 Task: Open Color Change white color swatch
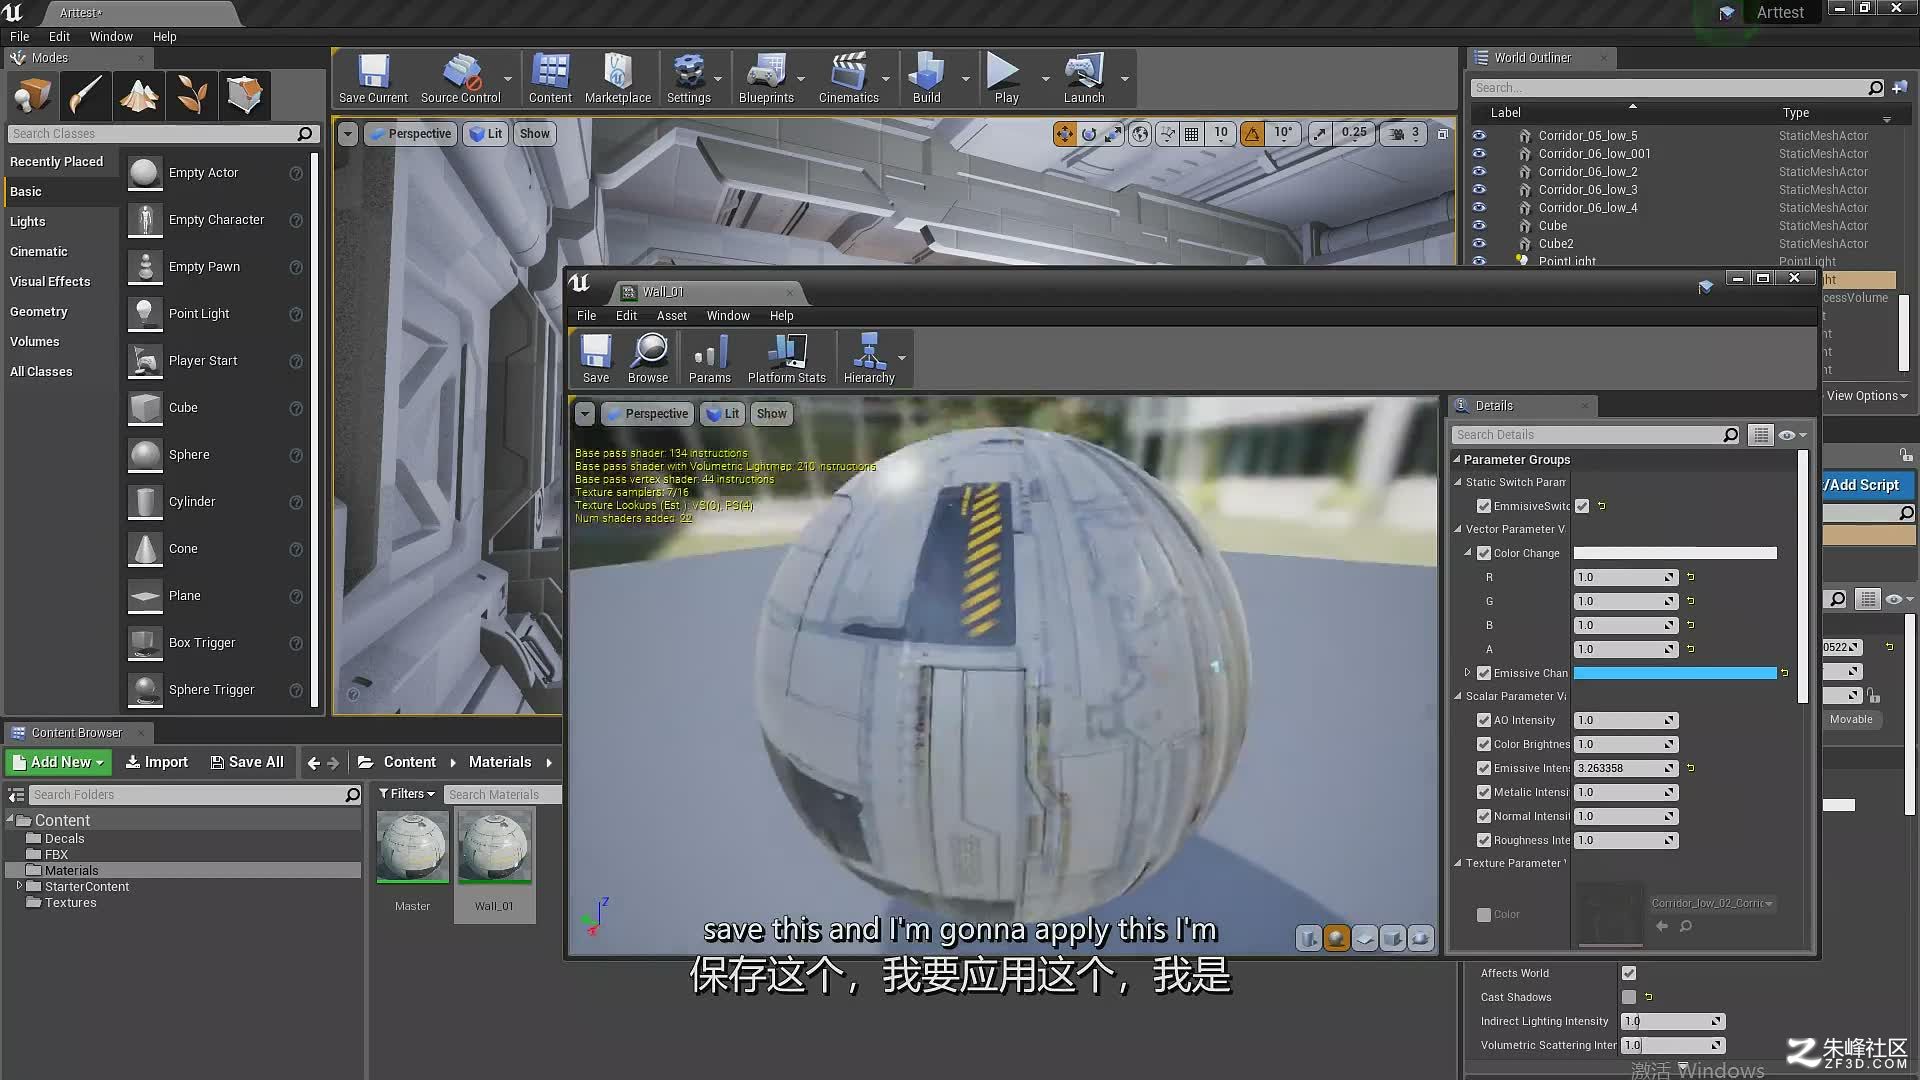[x=1675, y=553]
